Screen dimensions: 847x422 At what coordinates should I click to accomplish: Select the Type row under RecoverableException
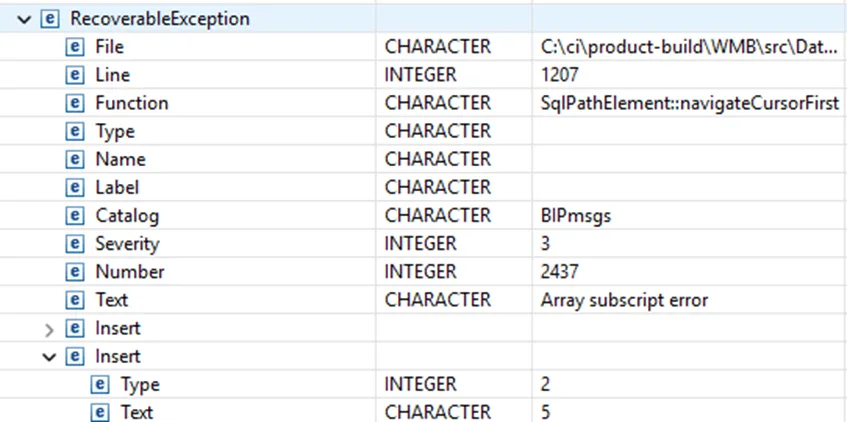[x=424, y=131]
